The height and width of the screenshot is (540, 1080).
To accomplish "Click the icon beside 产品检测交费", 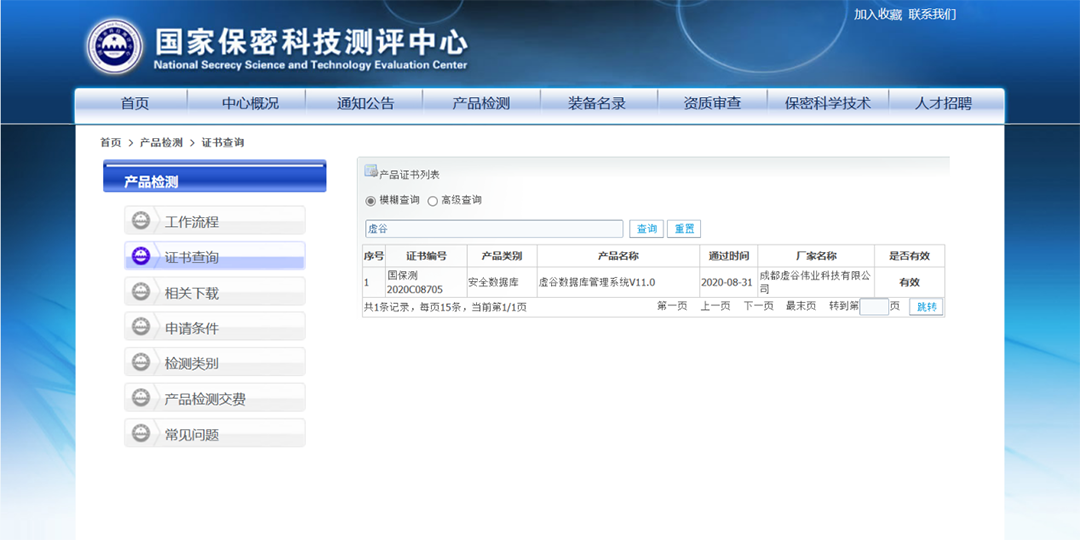I will point(141,398).
